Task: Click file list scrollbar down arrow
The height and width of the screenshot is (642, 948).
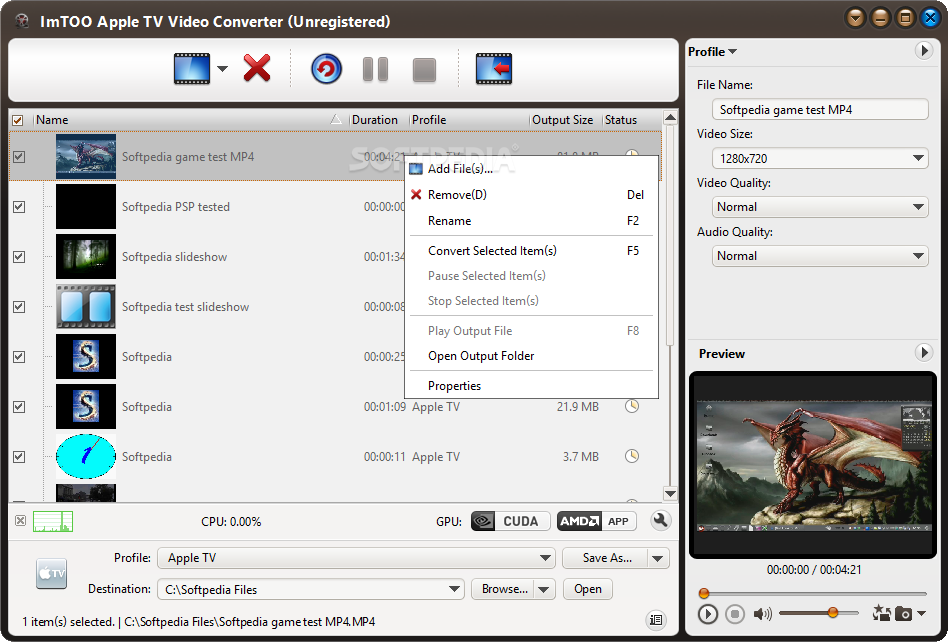Action: click(x=670, y=494)
